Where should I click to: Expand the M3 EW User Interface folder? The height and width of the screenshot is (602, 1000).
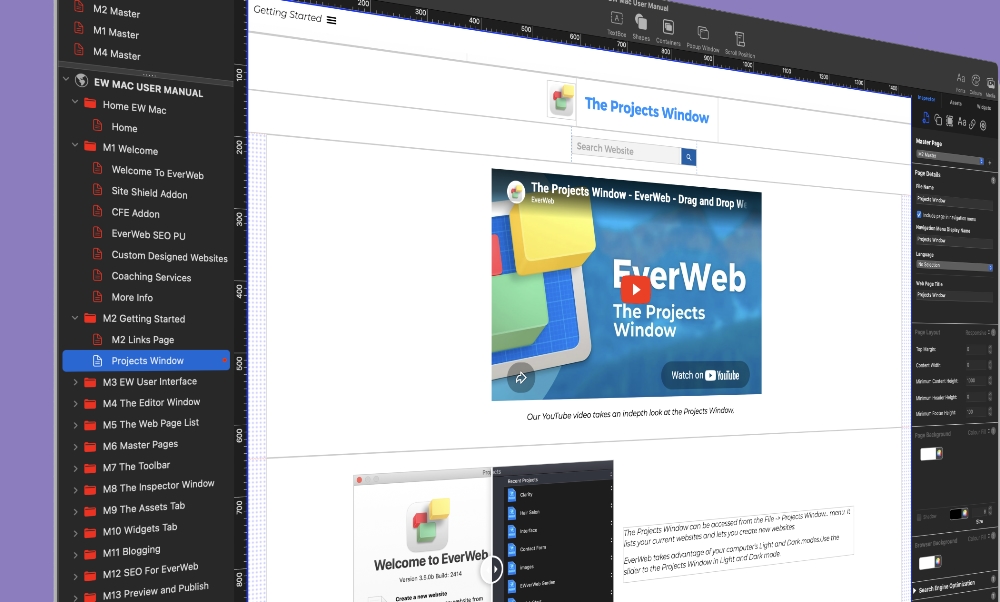pos(75,381)
